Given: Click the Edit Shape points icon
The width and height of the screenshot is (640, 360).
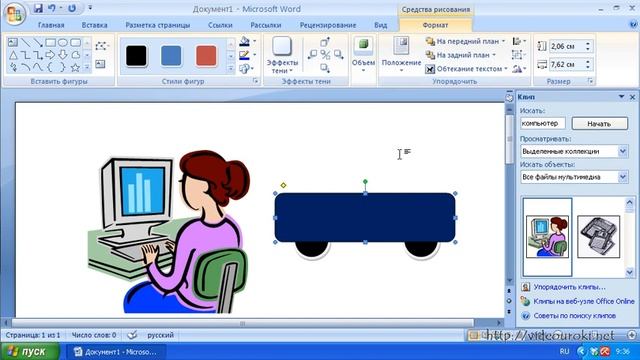Looking at the screenshot, I should [101, 46].
